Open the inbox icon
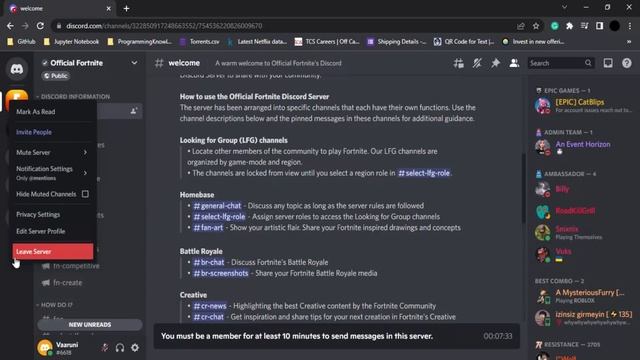The image size is (640, 360). point(608,63)
